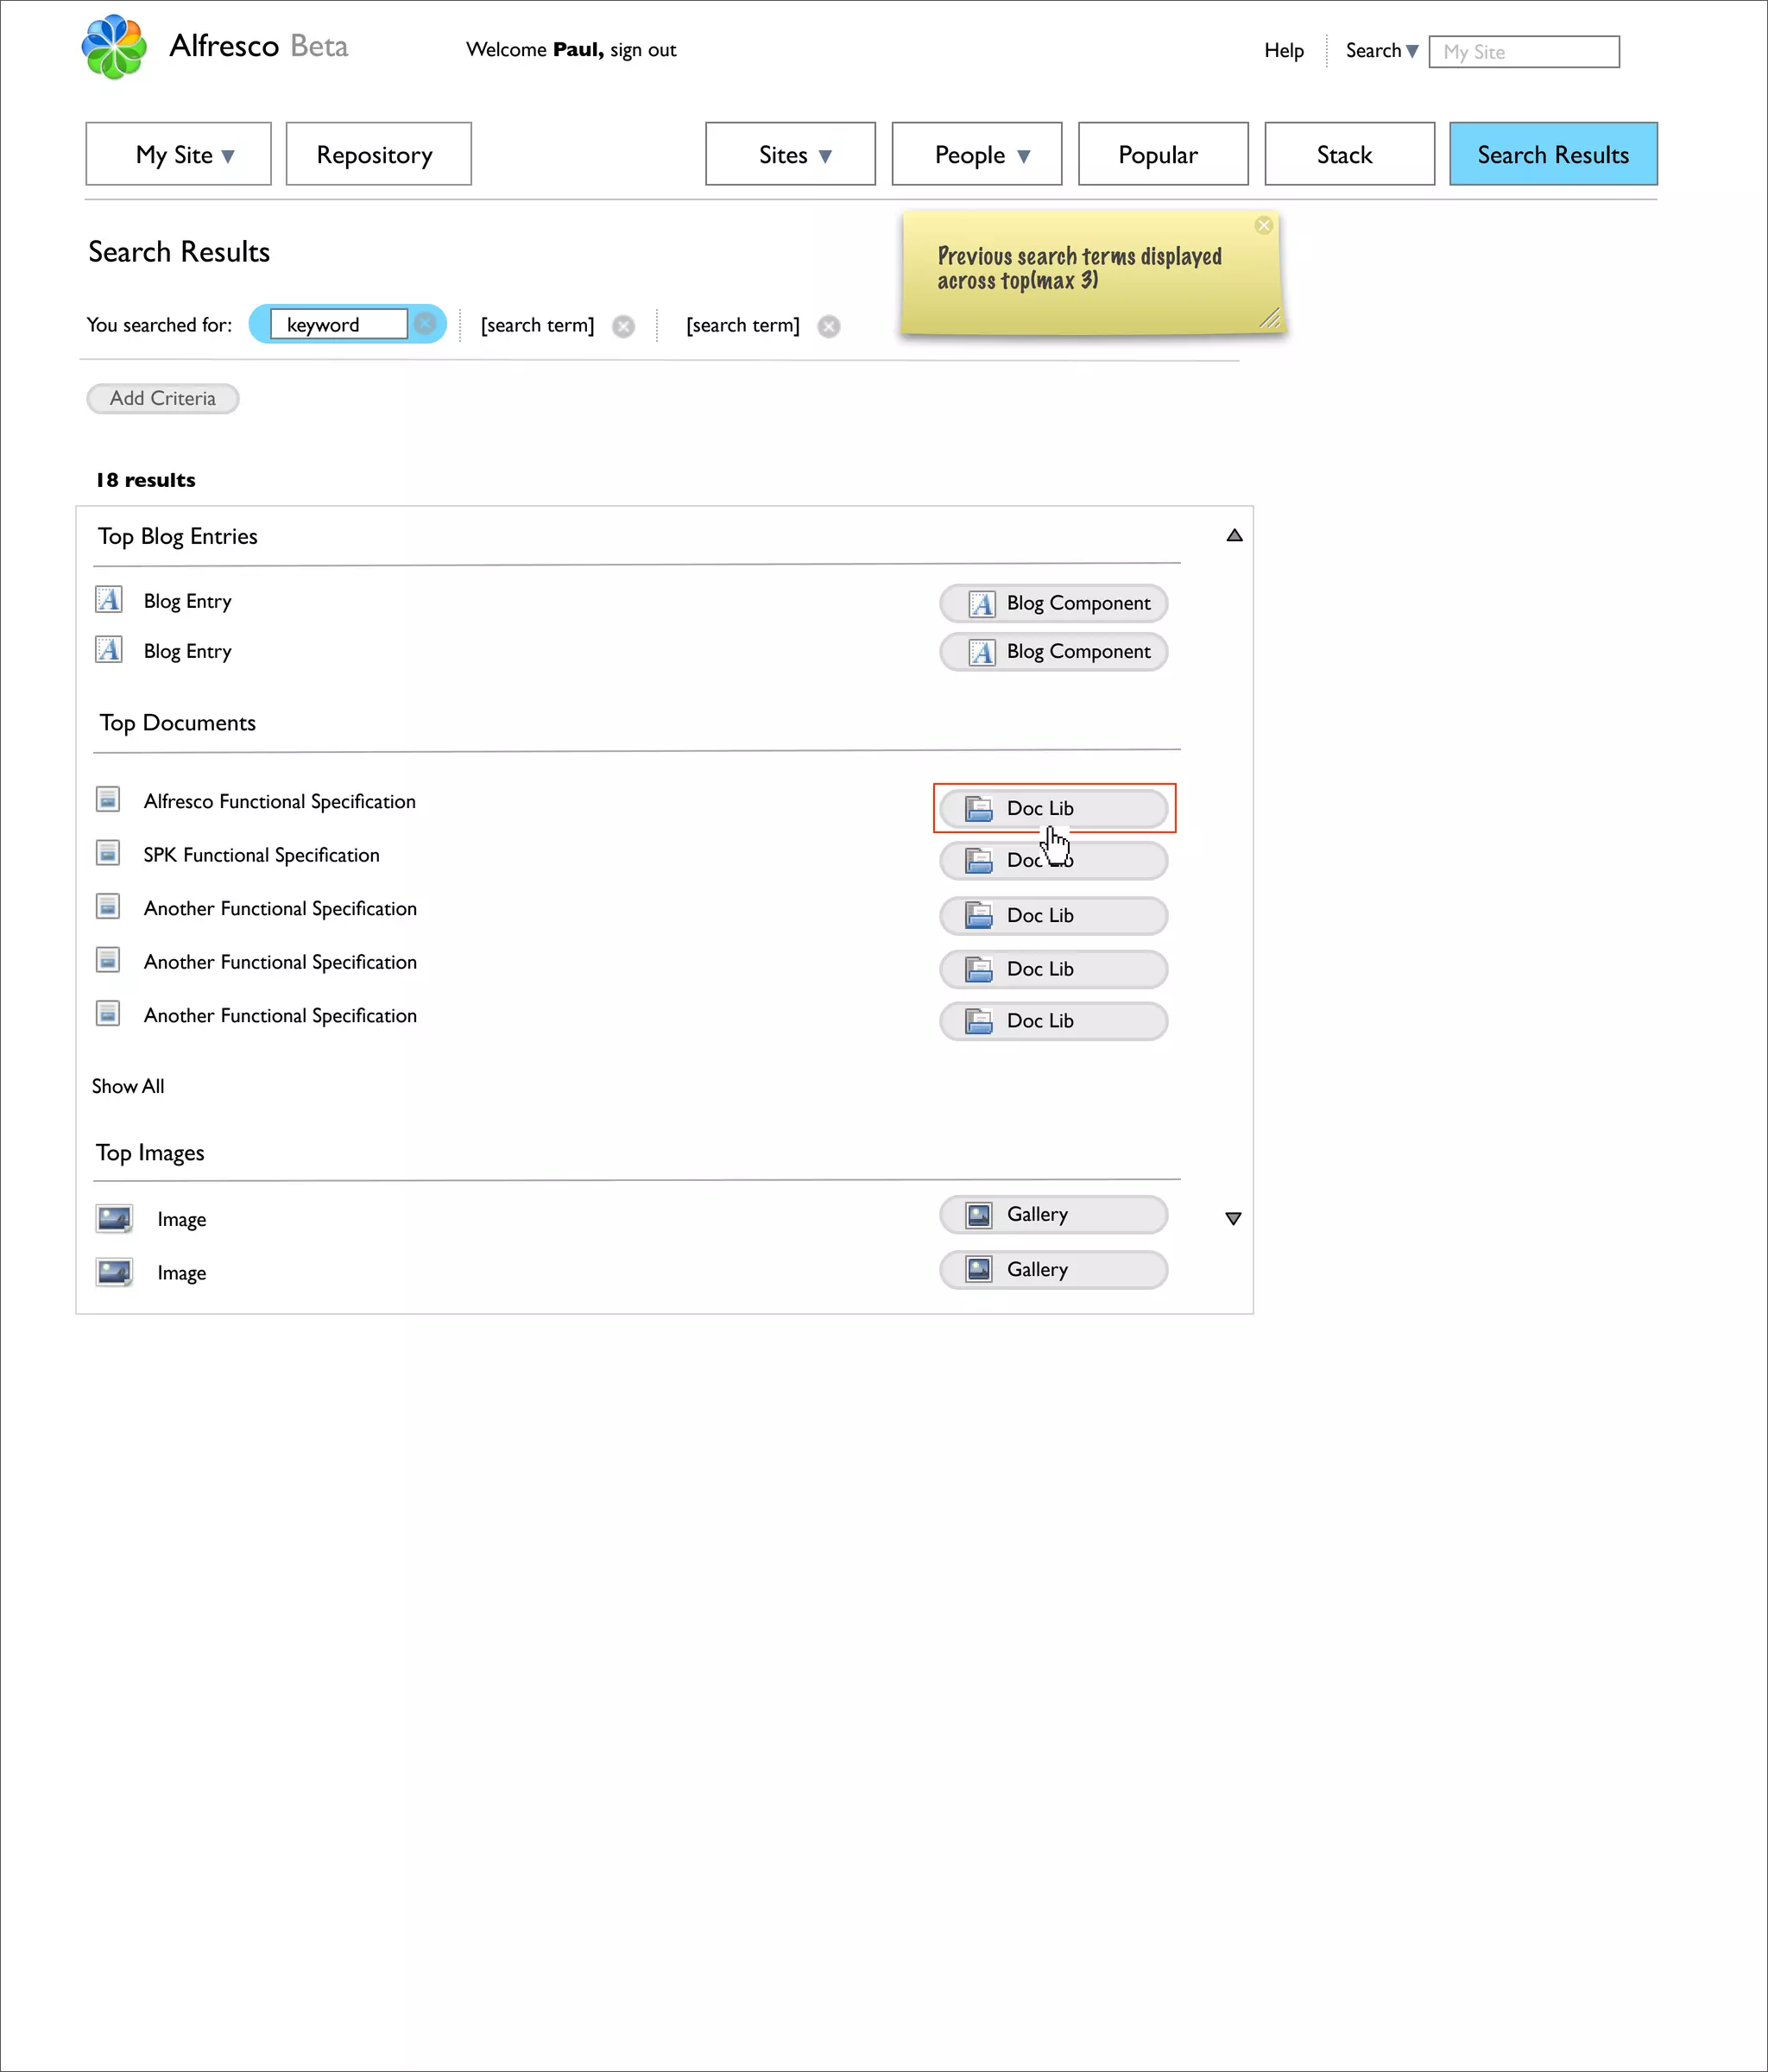Click the sticky note resize handle
The height and width of the screenshot is (2072, 1768).
[1269, 318]
